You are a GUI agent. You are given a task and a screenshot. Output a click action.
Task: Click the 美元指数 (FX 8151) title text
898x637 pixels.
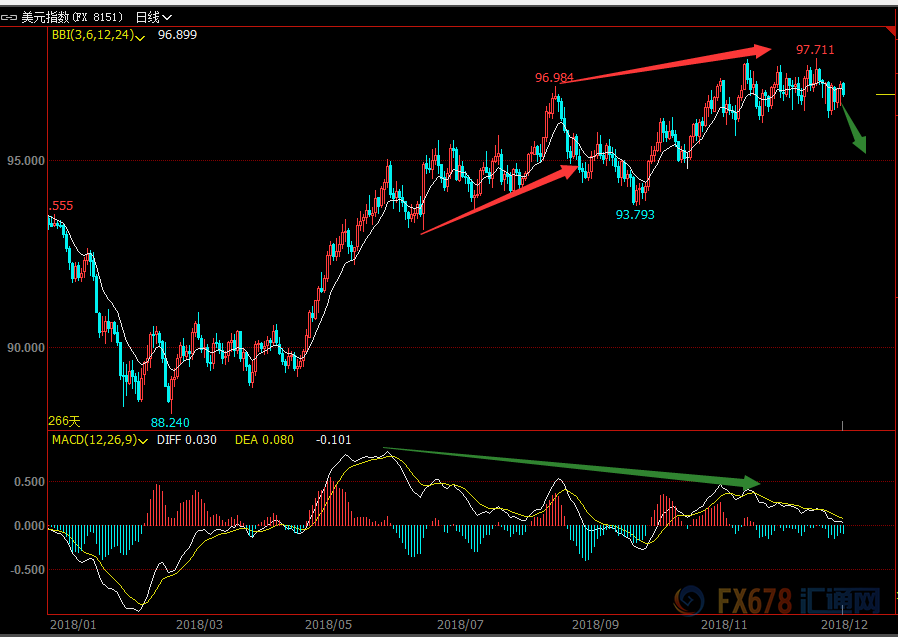[72, 18]
